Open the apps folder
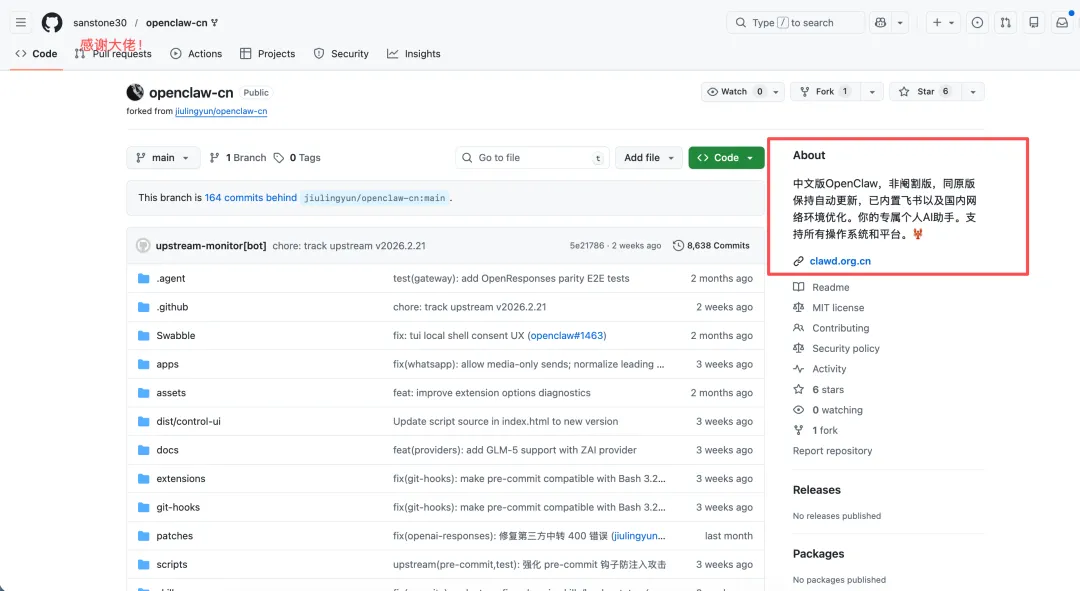 click(167, 364)
